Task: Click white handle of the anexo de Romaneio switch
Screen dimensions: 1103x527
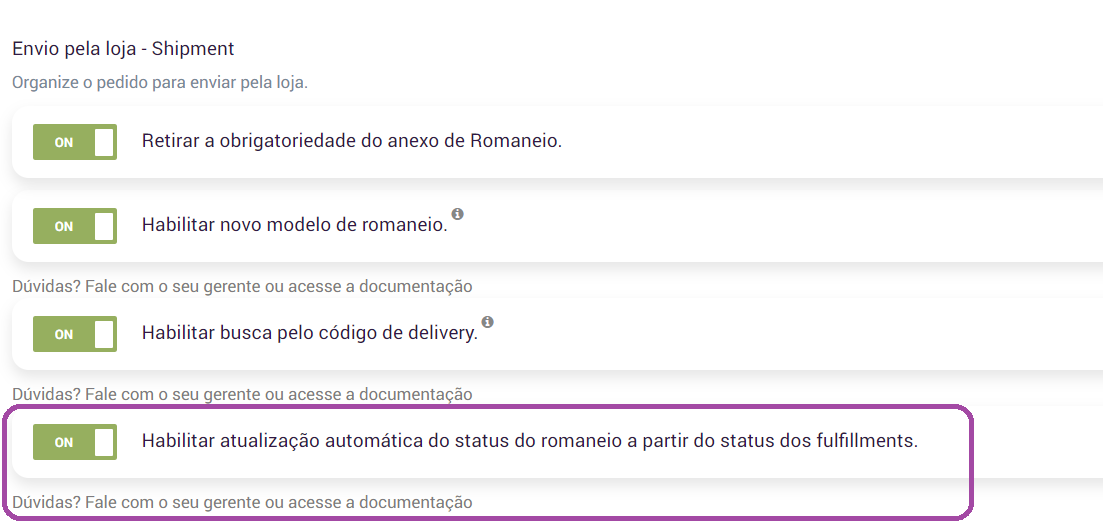Action: 104,142
